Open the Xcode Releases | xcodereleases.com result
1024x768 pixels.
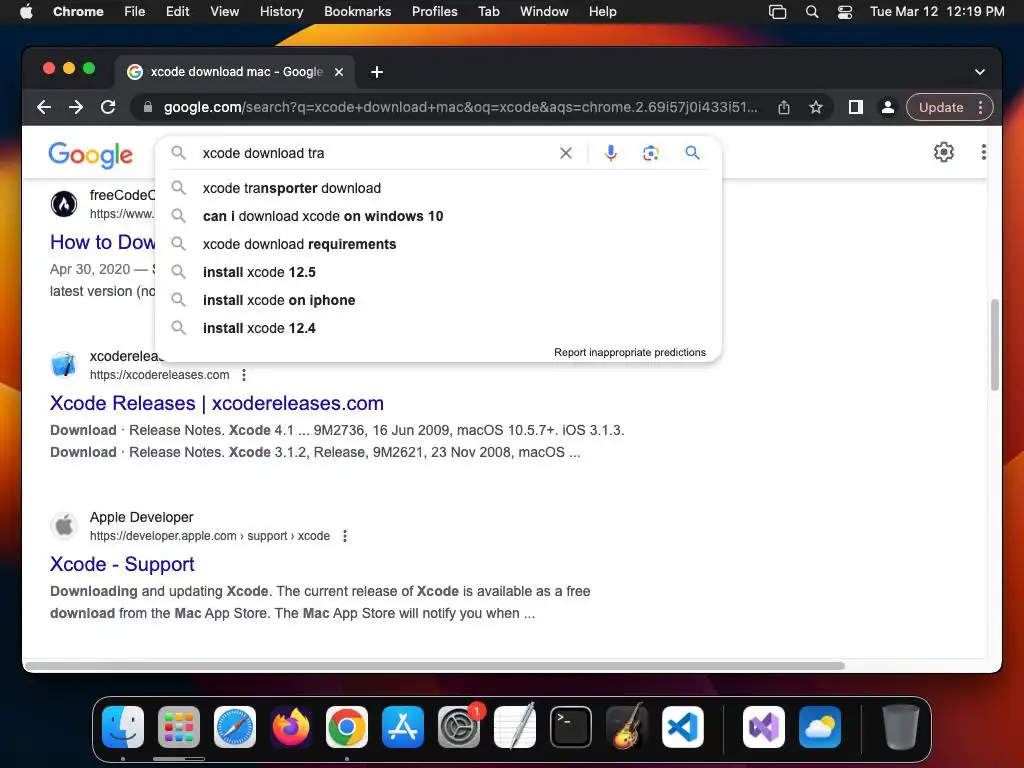[217, 403]
